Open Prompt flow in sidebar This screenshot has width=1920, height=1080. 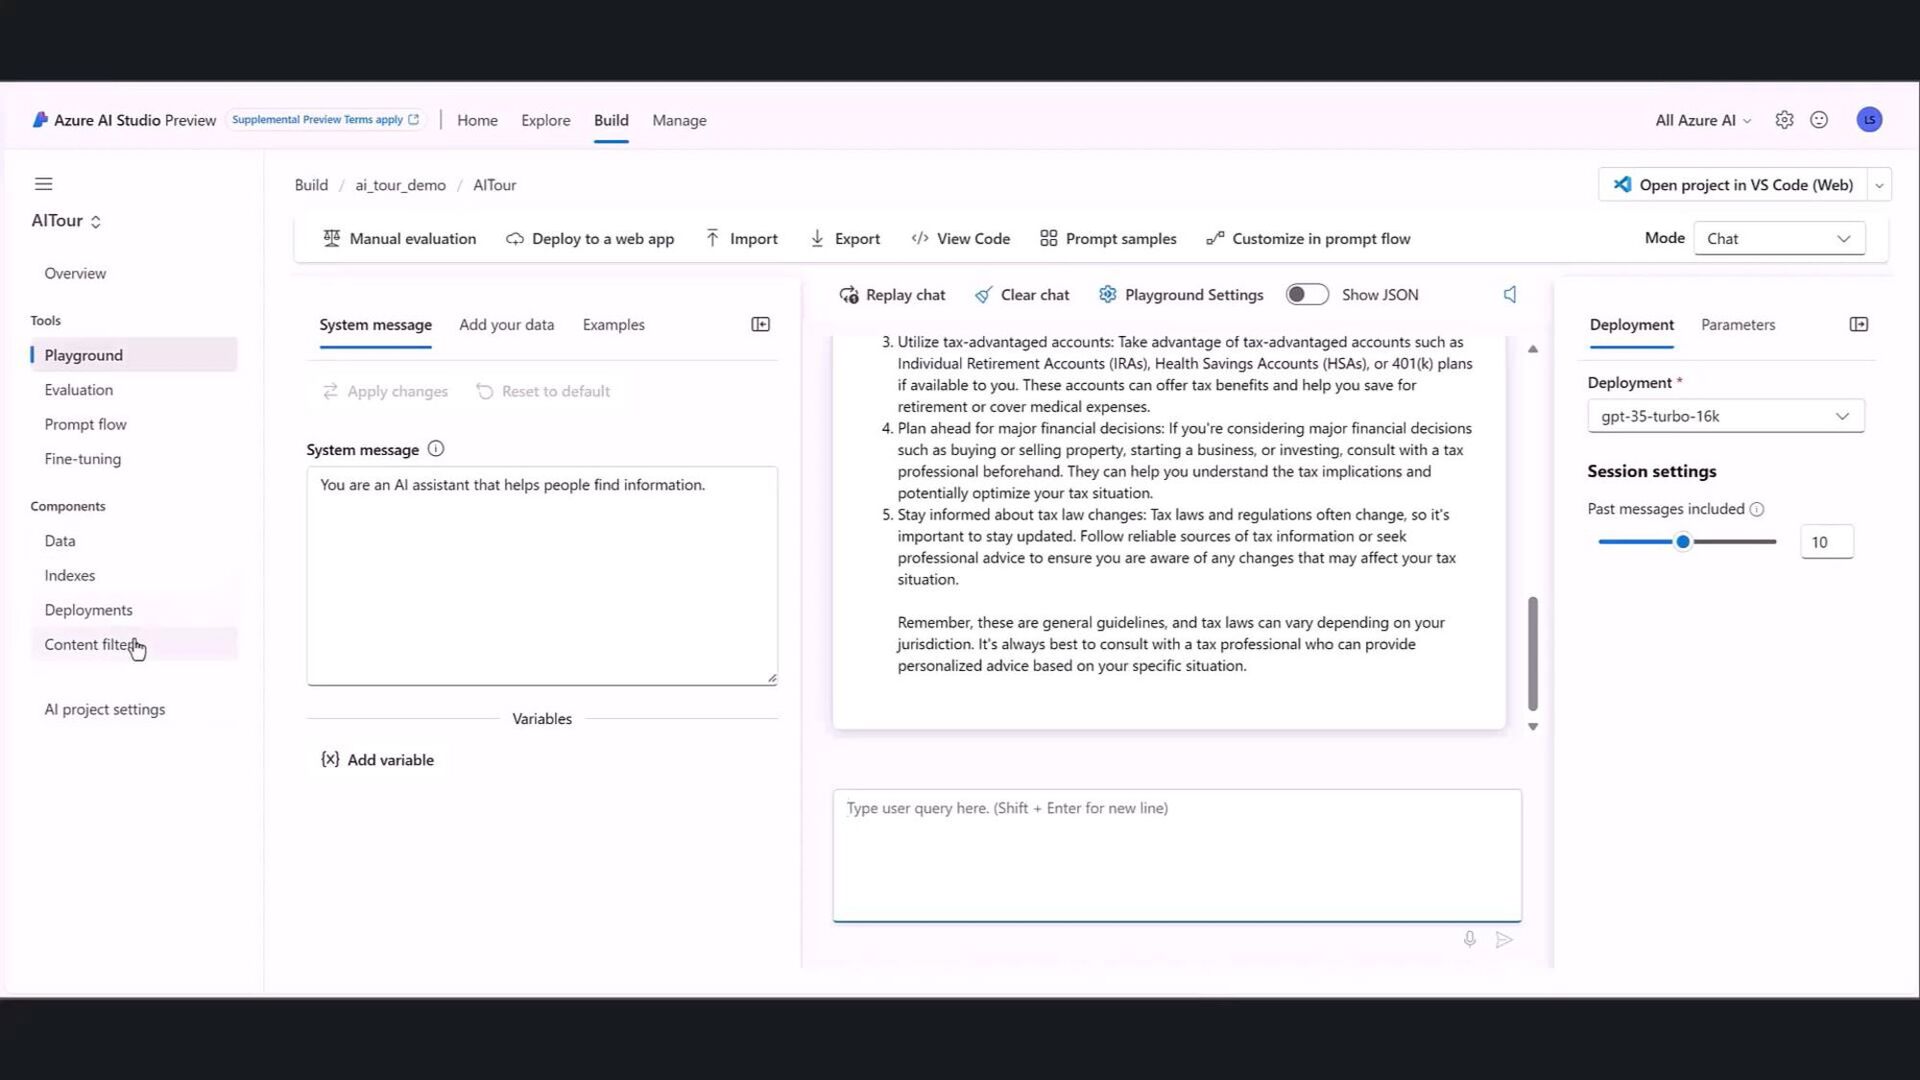[134, 424]
